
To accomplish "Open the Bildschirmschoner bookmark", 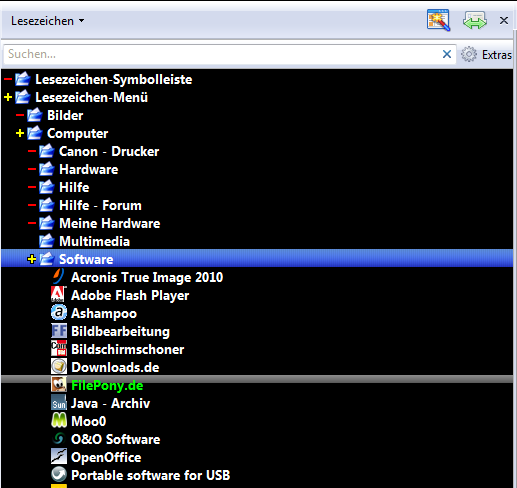I will [x=128, y=349].
